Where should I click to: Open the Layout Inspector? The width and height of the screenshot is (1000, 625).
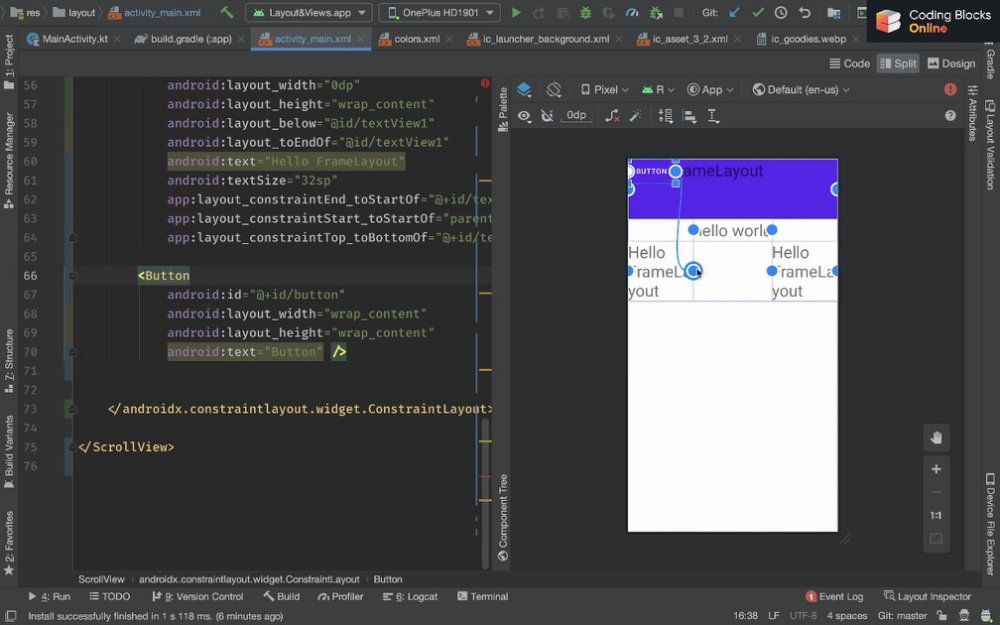tap(927, 597)
